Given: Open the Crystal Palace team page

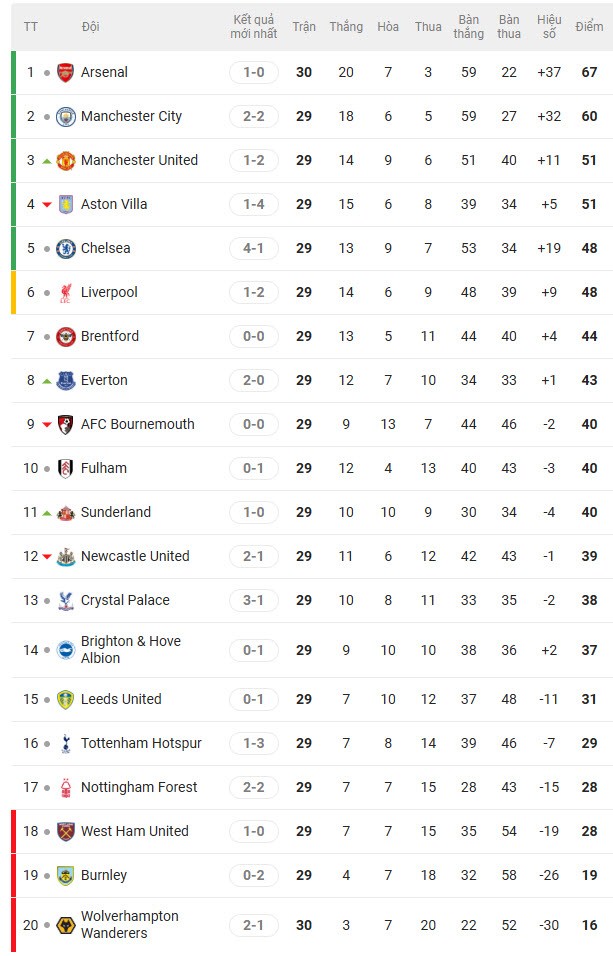Looking at the screenshot, I should click(122, 600).
